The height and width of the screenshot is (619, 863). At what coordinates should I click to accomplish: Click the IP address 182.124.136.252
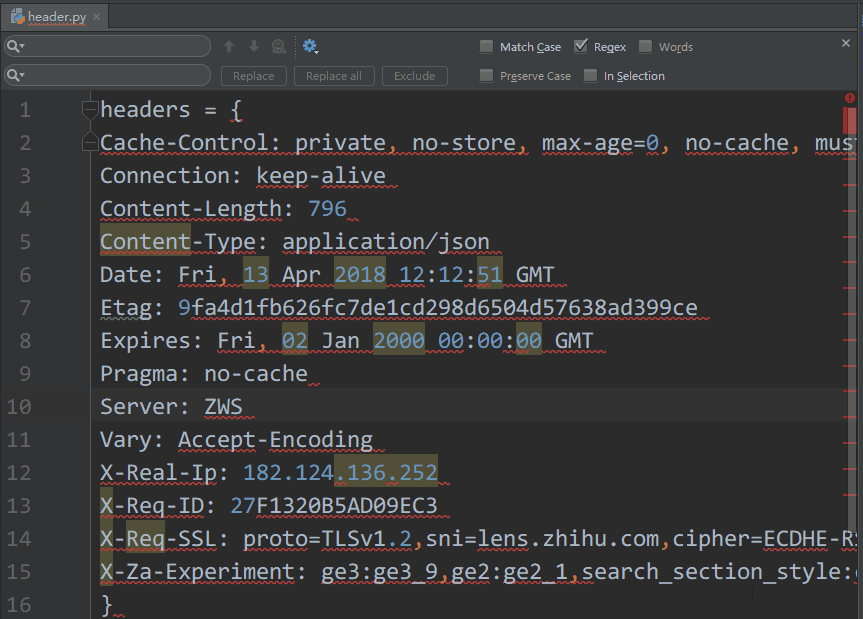[340, 473]
